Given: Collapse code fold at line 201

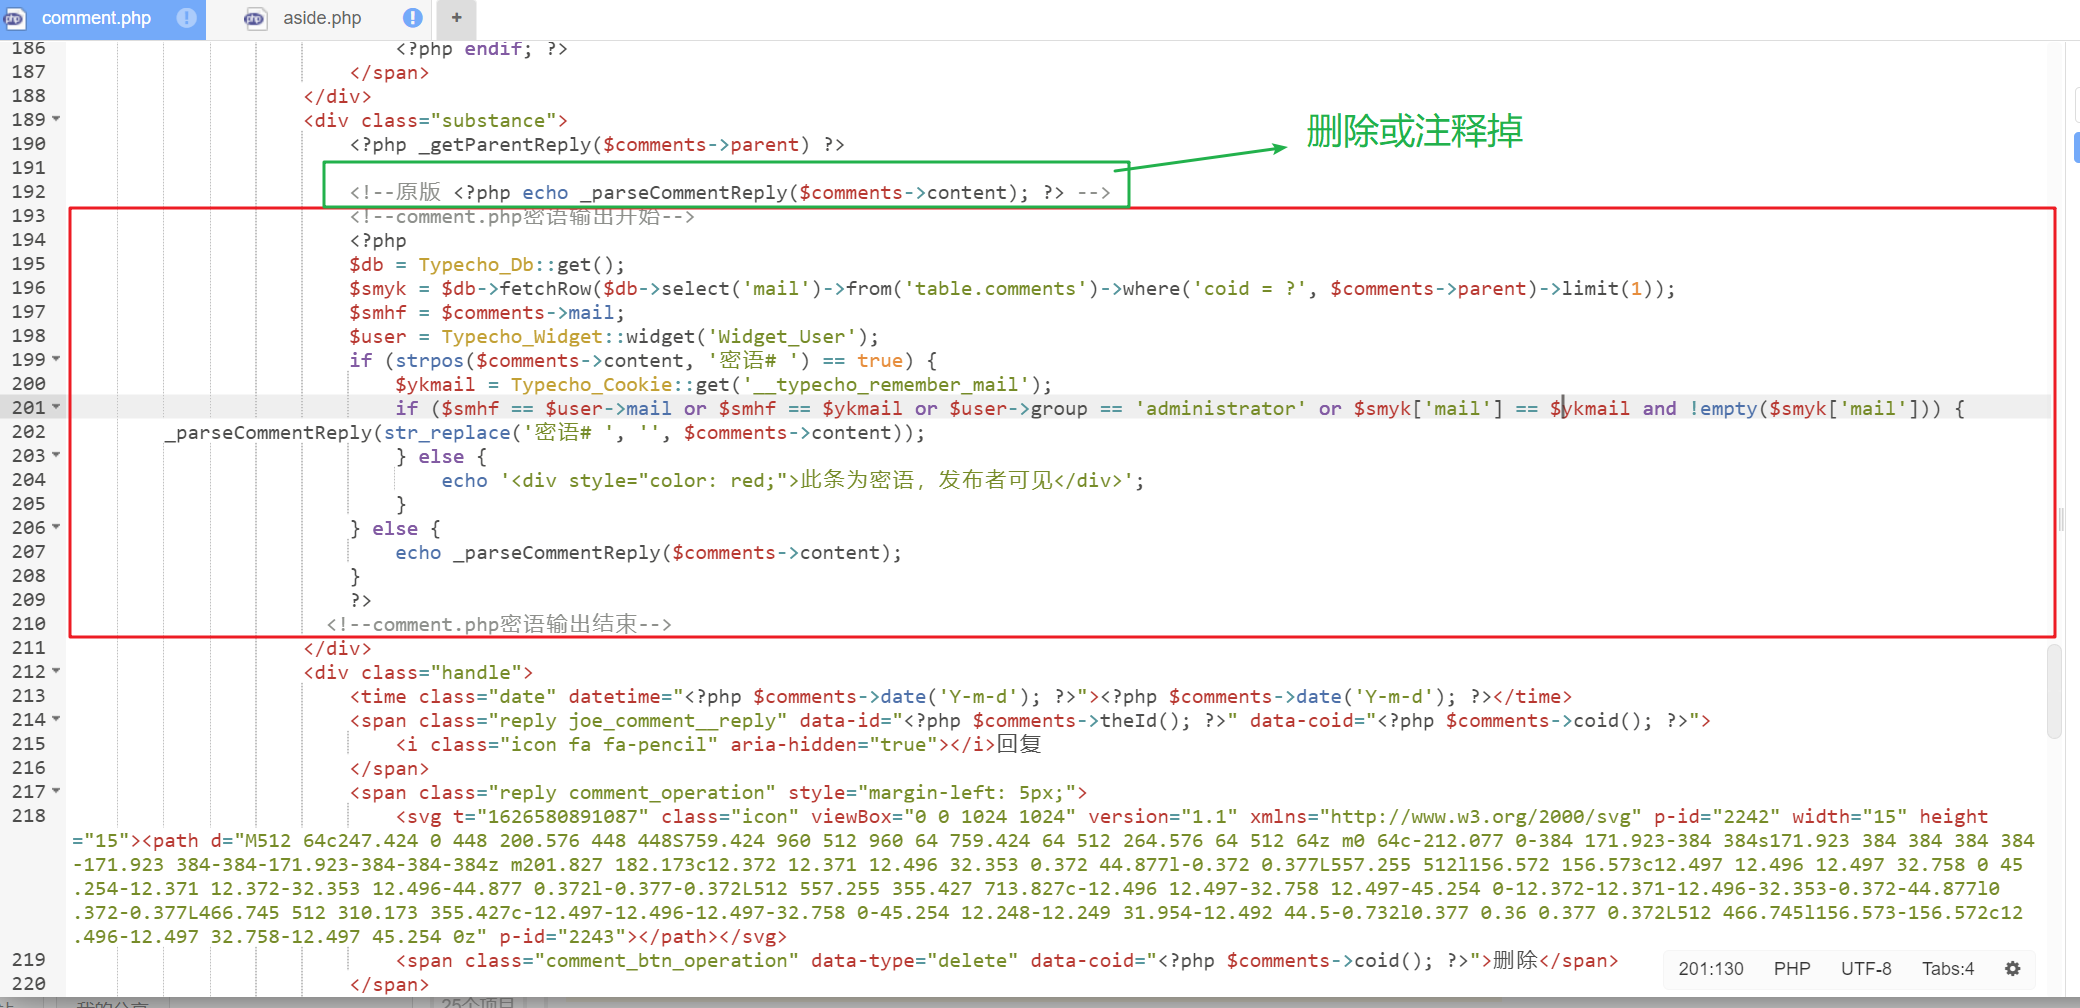Looking at the screenshot, I should click(56, 407).
